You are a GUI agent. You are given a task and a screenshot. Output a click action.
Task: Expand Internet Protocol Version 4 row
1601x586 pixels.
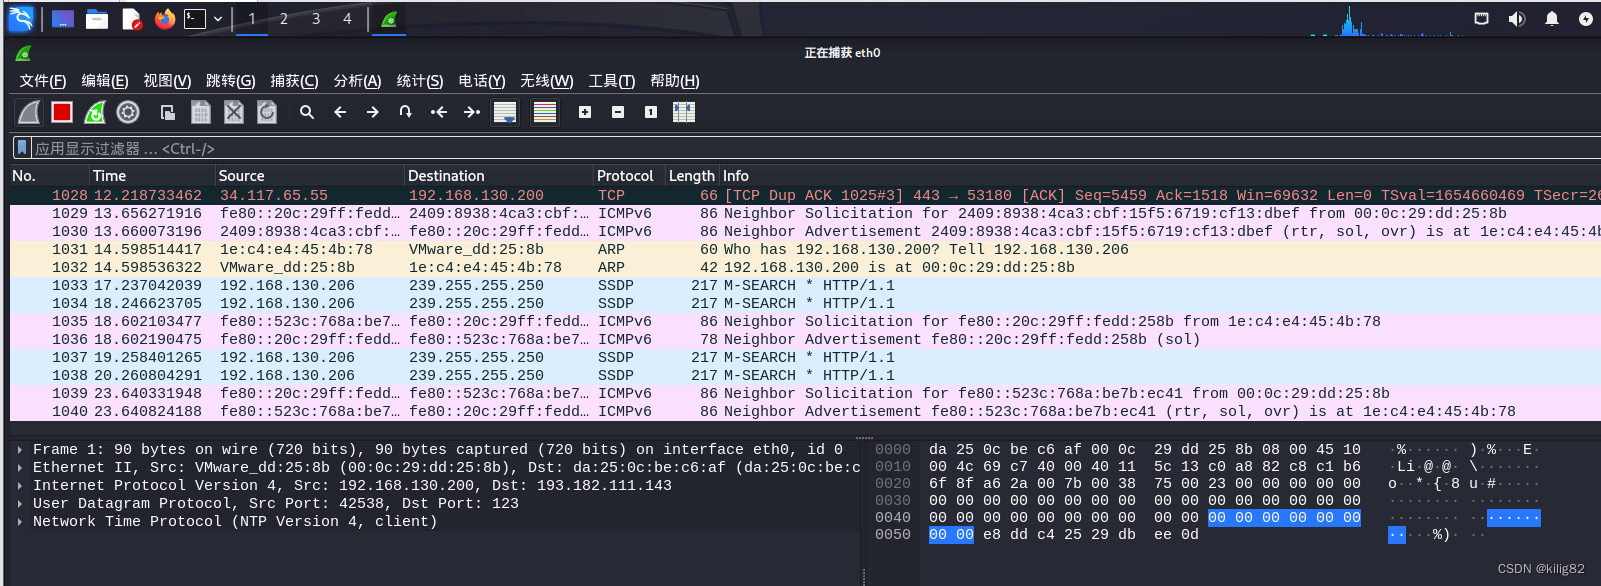tap(20, 486)
